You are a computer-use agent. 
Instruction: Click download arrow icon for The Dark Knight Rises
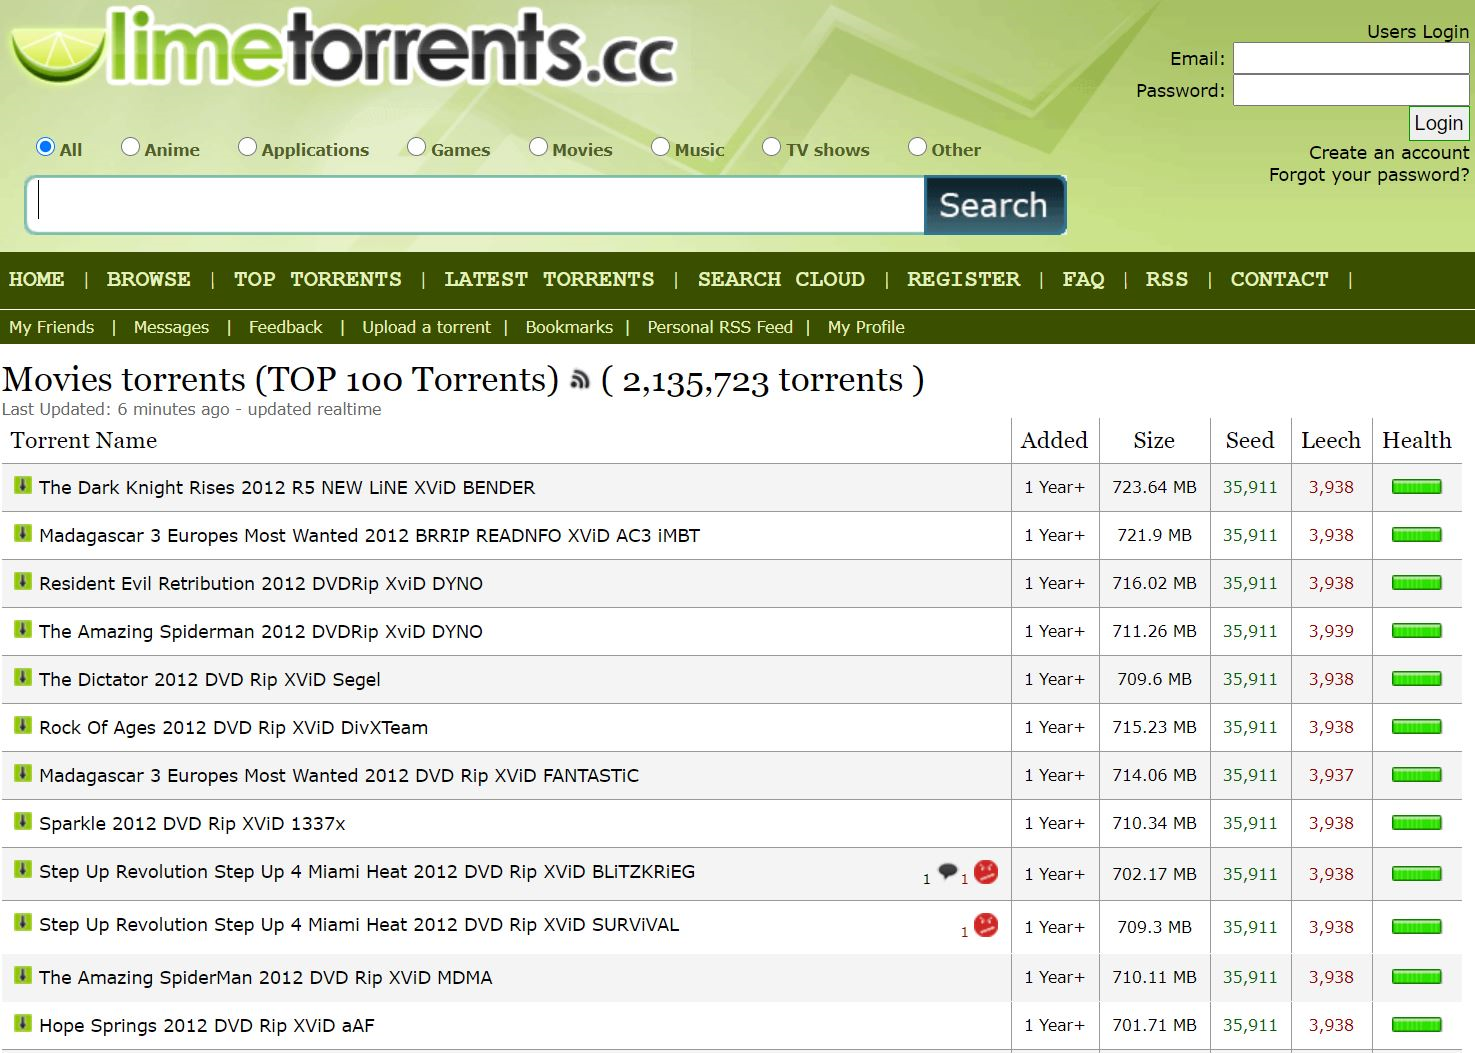[22, 486]
